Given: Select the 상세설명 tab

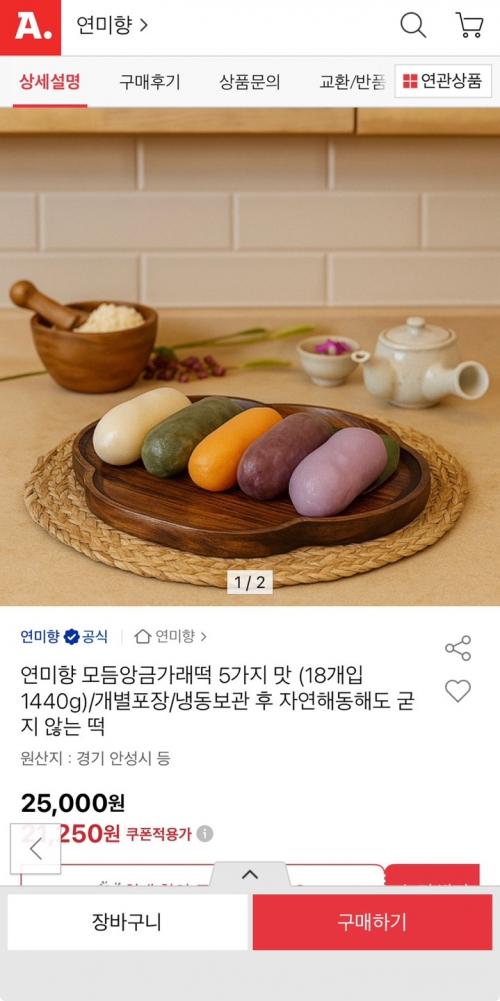Looking at the screenshot, I should coord(50,82).
